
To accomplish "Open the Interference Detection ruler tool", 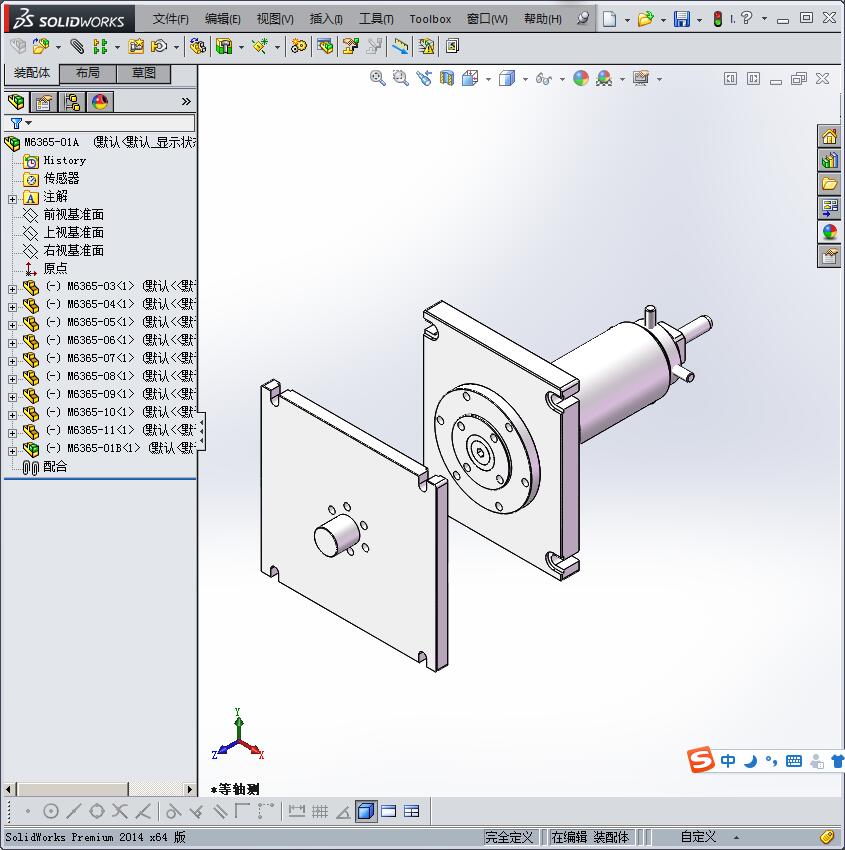I will (x=401, y=47).
